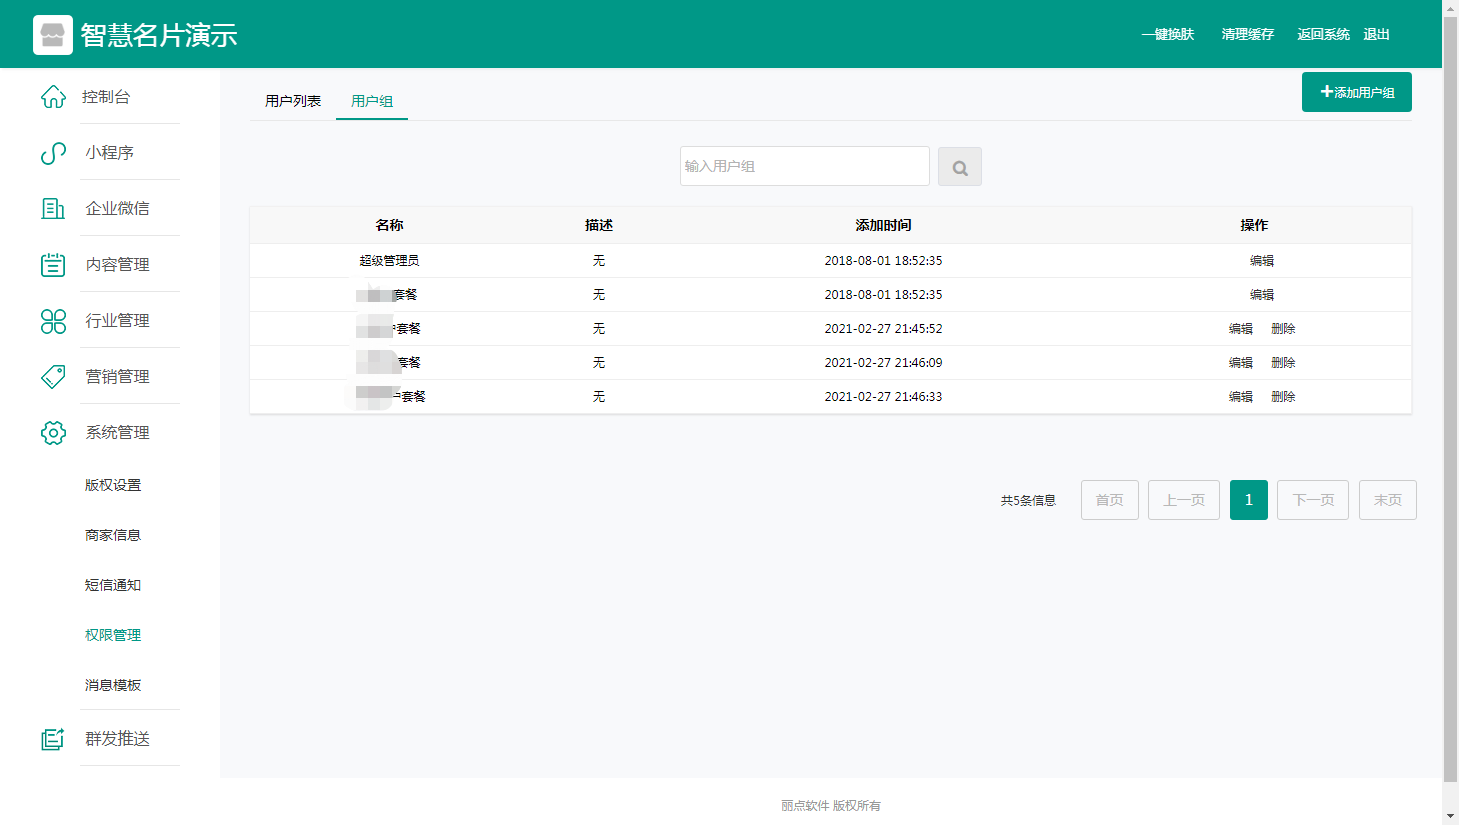Click the building icon beside 企业微信
Viewport: 1459px width, 825px height.
[x=53, y=208]
